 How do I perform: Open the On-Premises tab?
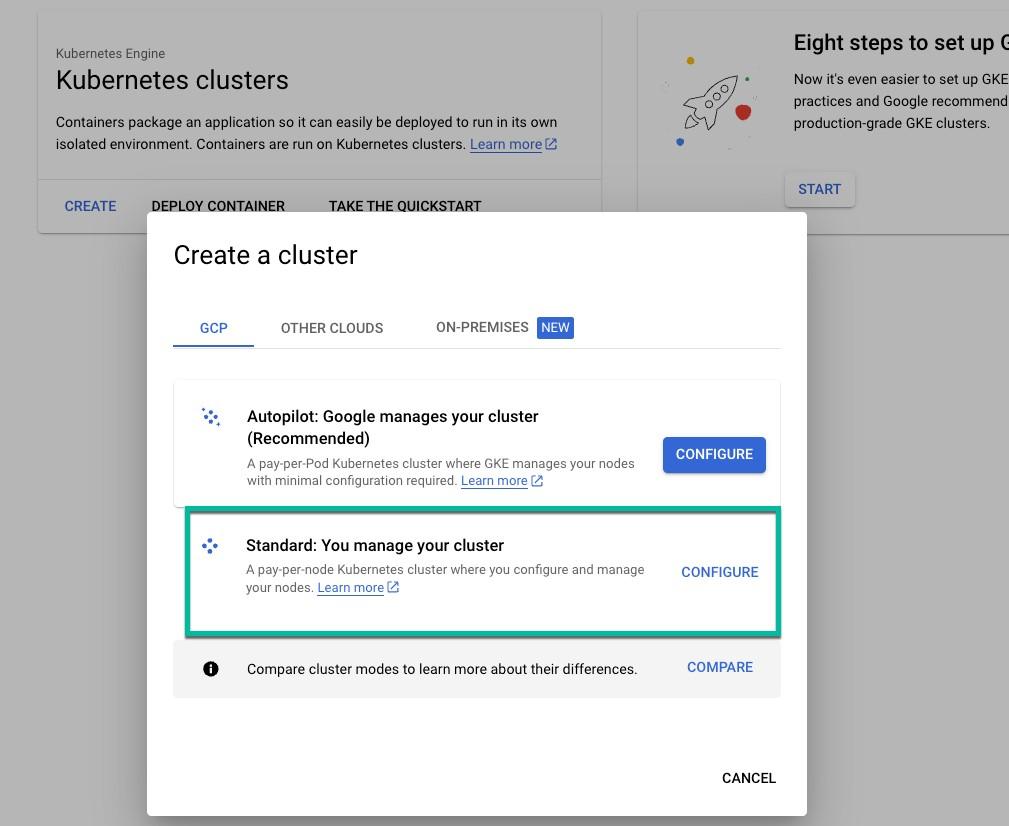pyautogui.click(x=483, y=327)
